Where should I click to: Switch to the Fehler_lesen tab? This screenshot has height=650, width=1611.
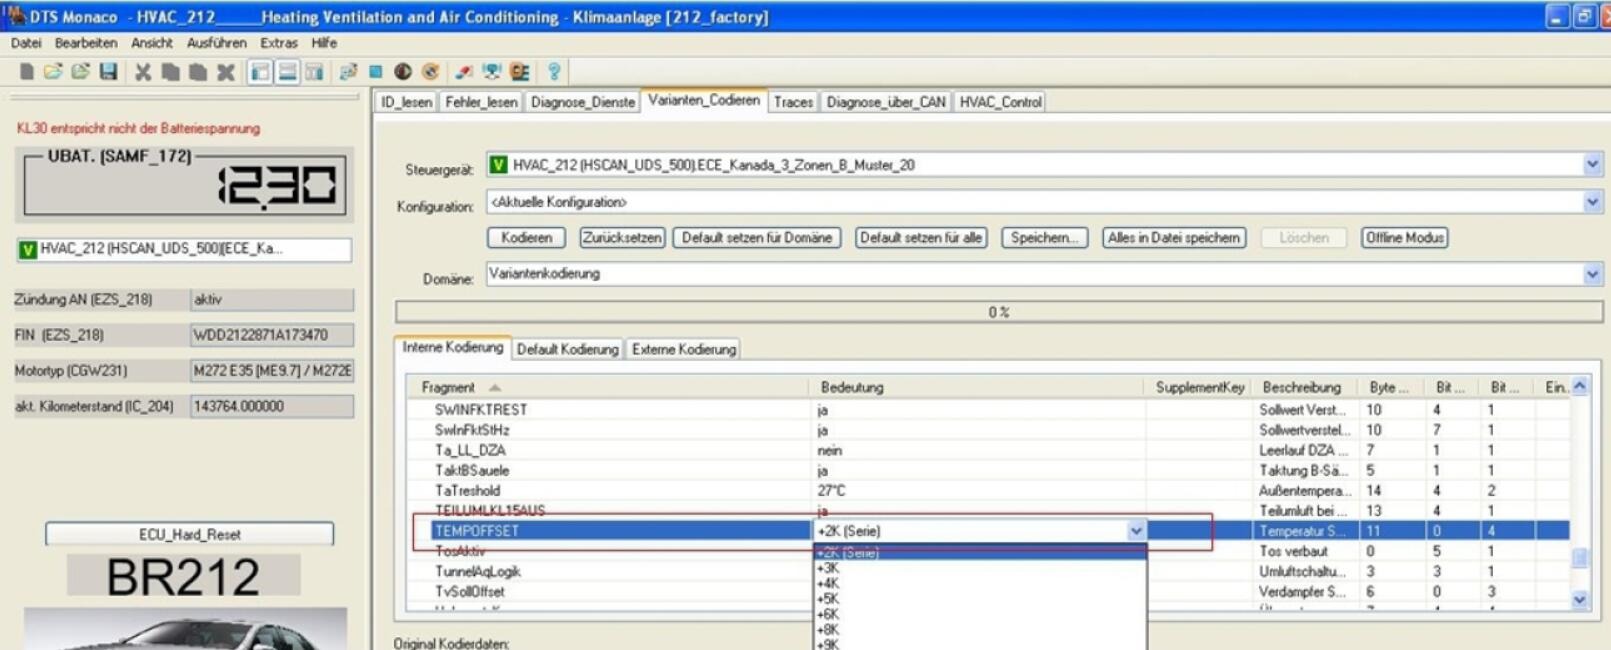click(x=481, y=102)
